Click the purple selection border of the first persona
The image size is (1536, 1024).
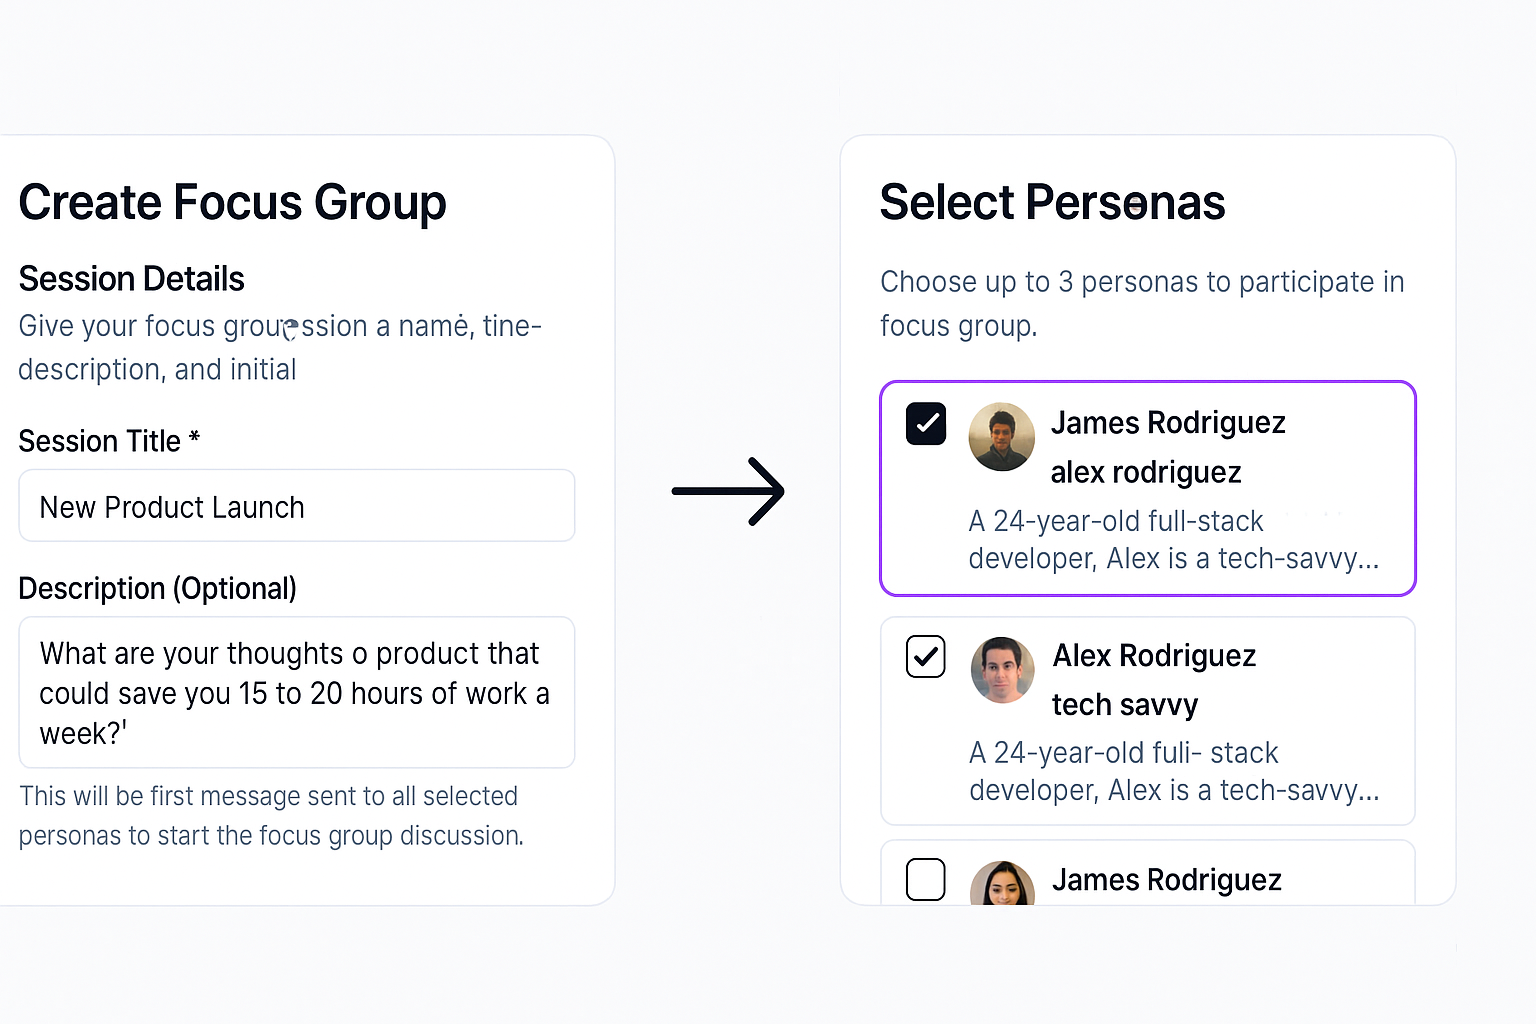point(1147,383)
